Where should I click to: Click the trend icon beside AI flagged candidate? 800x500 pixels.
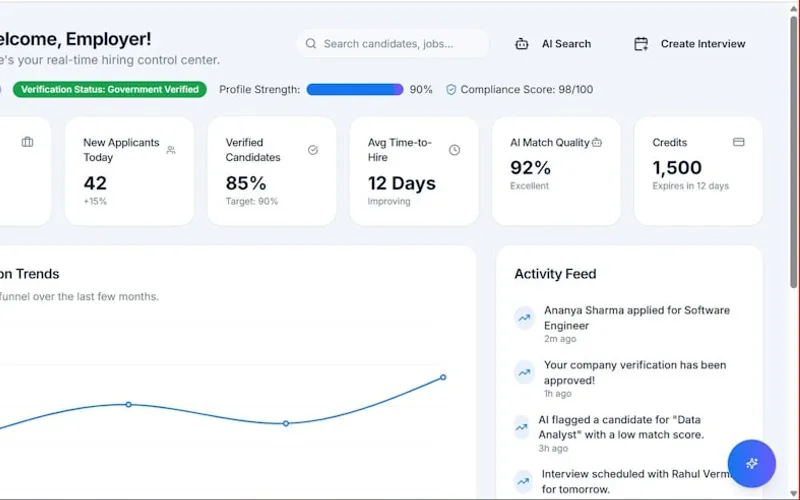(x=521, y=427)
